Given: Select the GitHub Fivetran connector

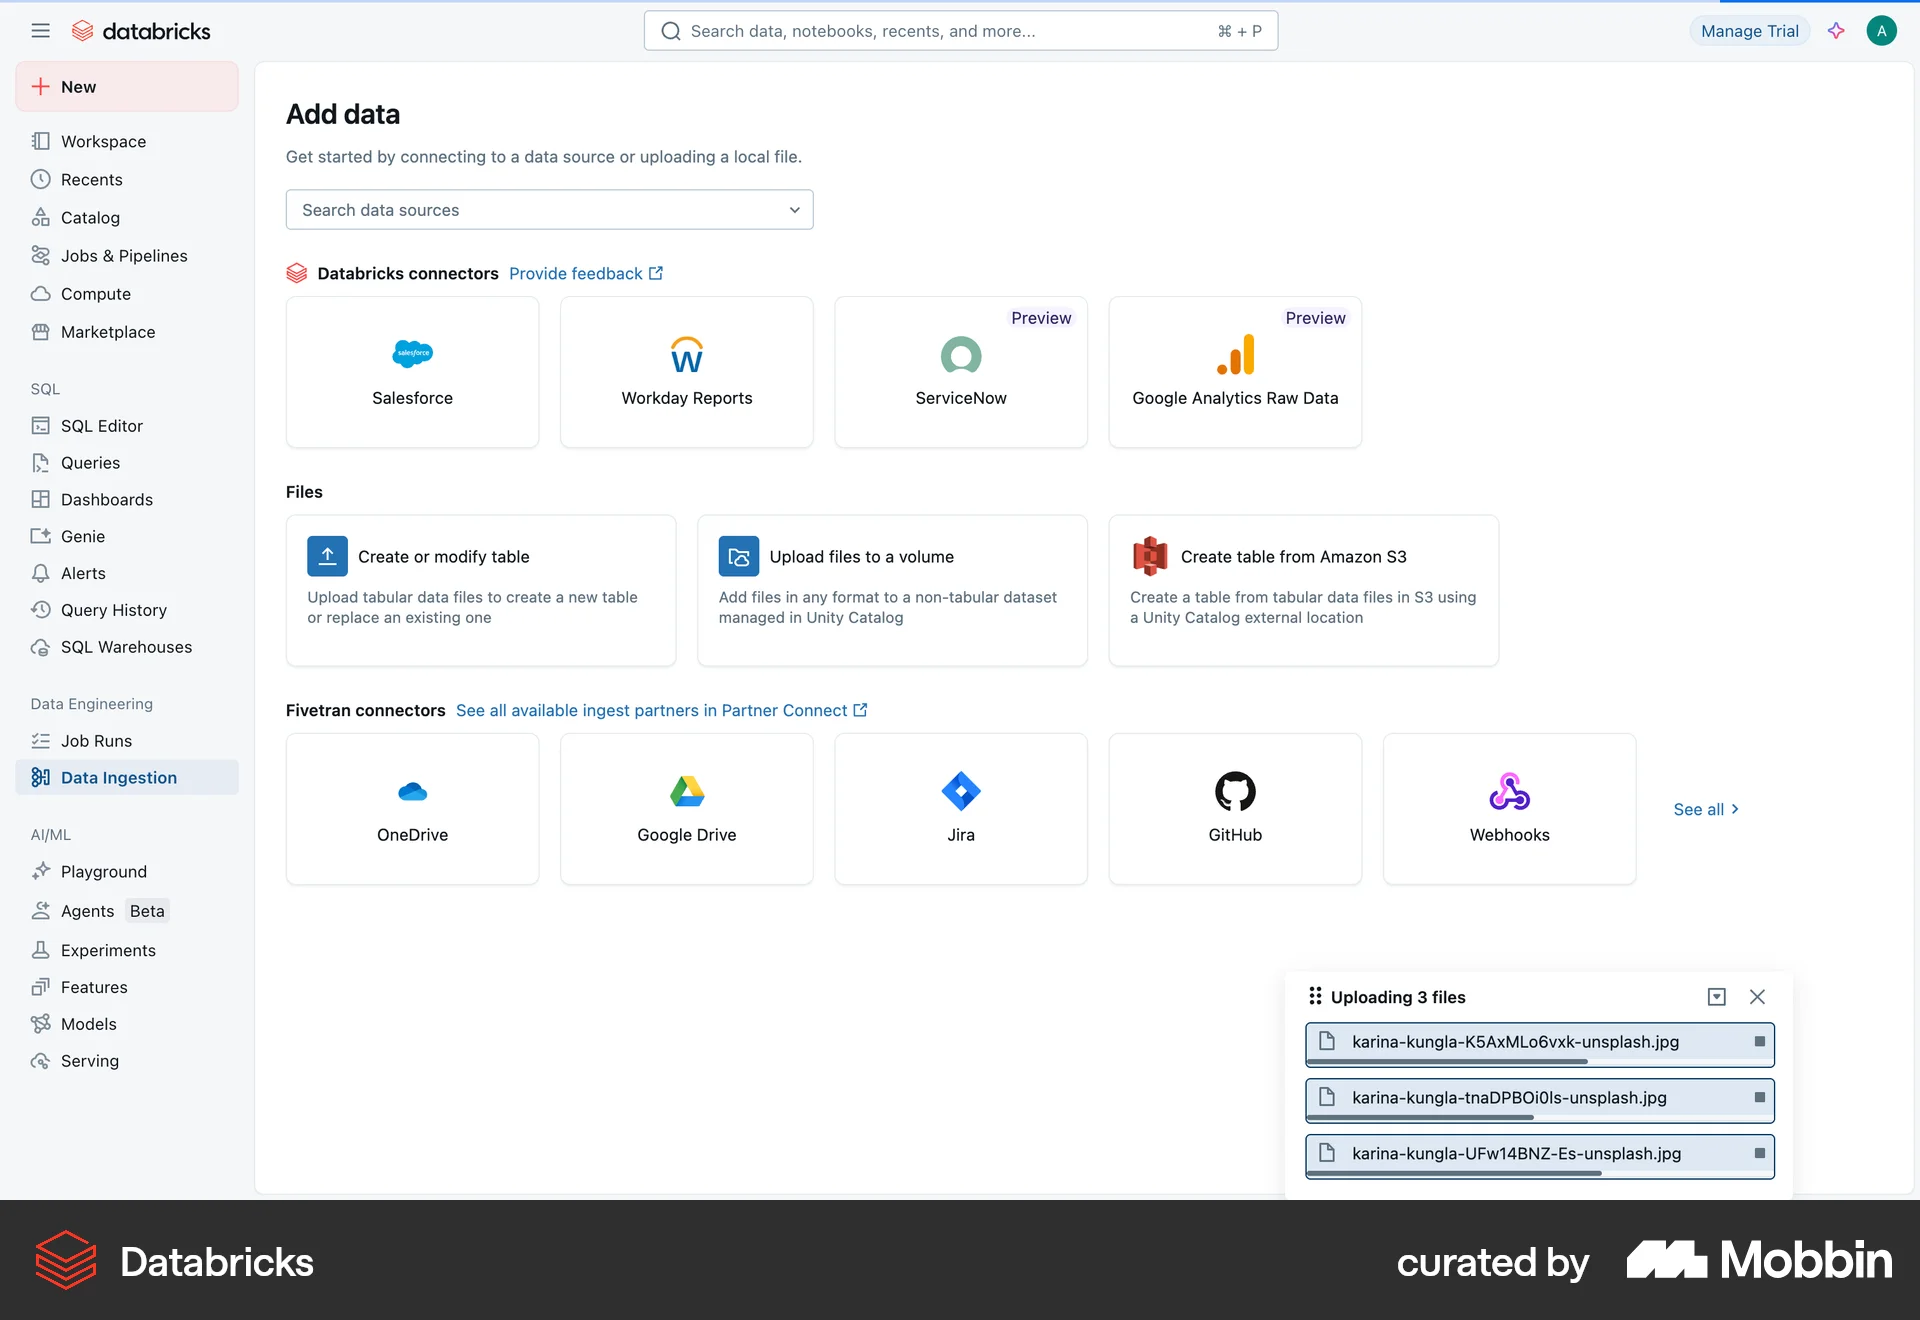Looking at the screenshot, I should pos(1235,808).
